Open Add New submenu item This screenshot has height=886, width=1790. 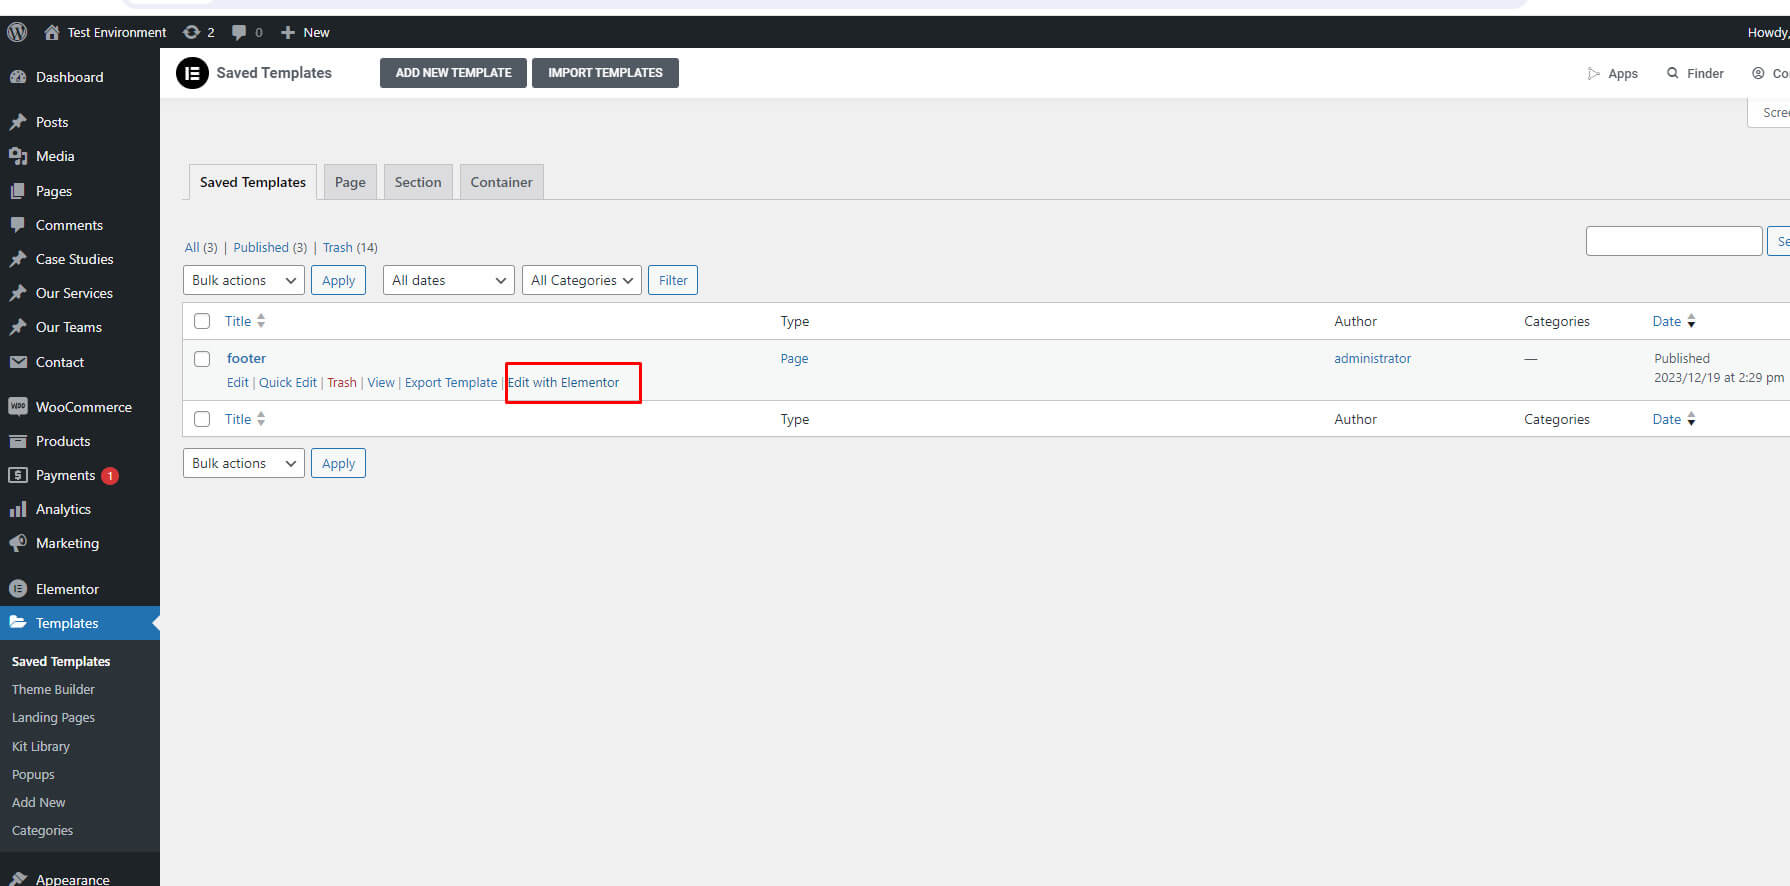tap(38, 802)
